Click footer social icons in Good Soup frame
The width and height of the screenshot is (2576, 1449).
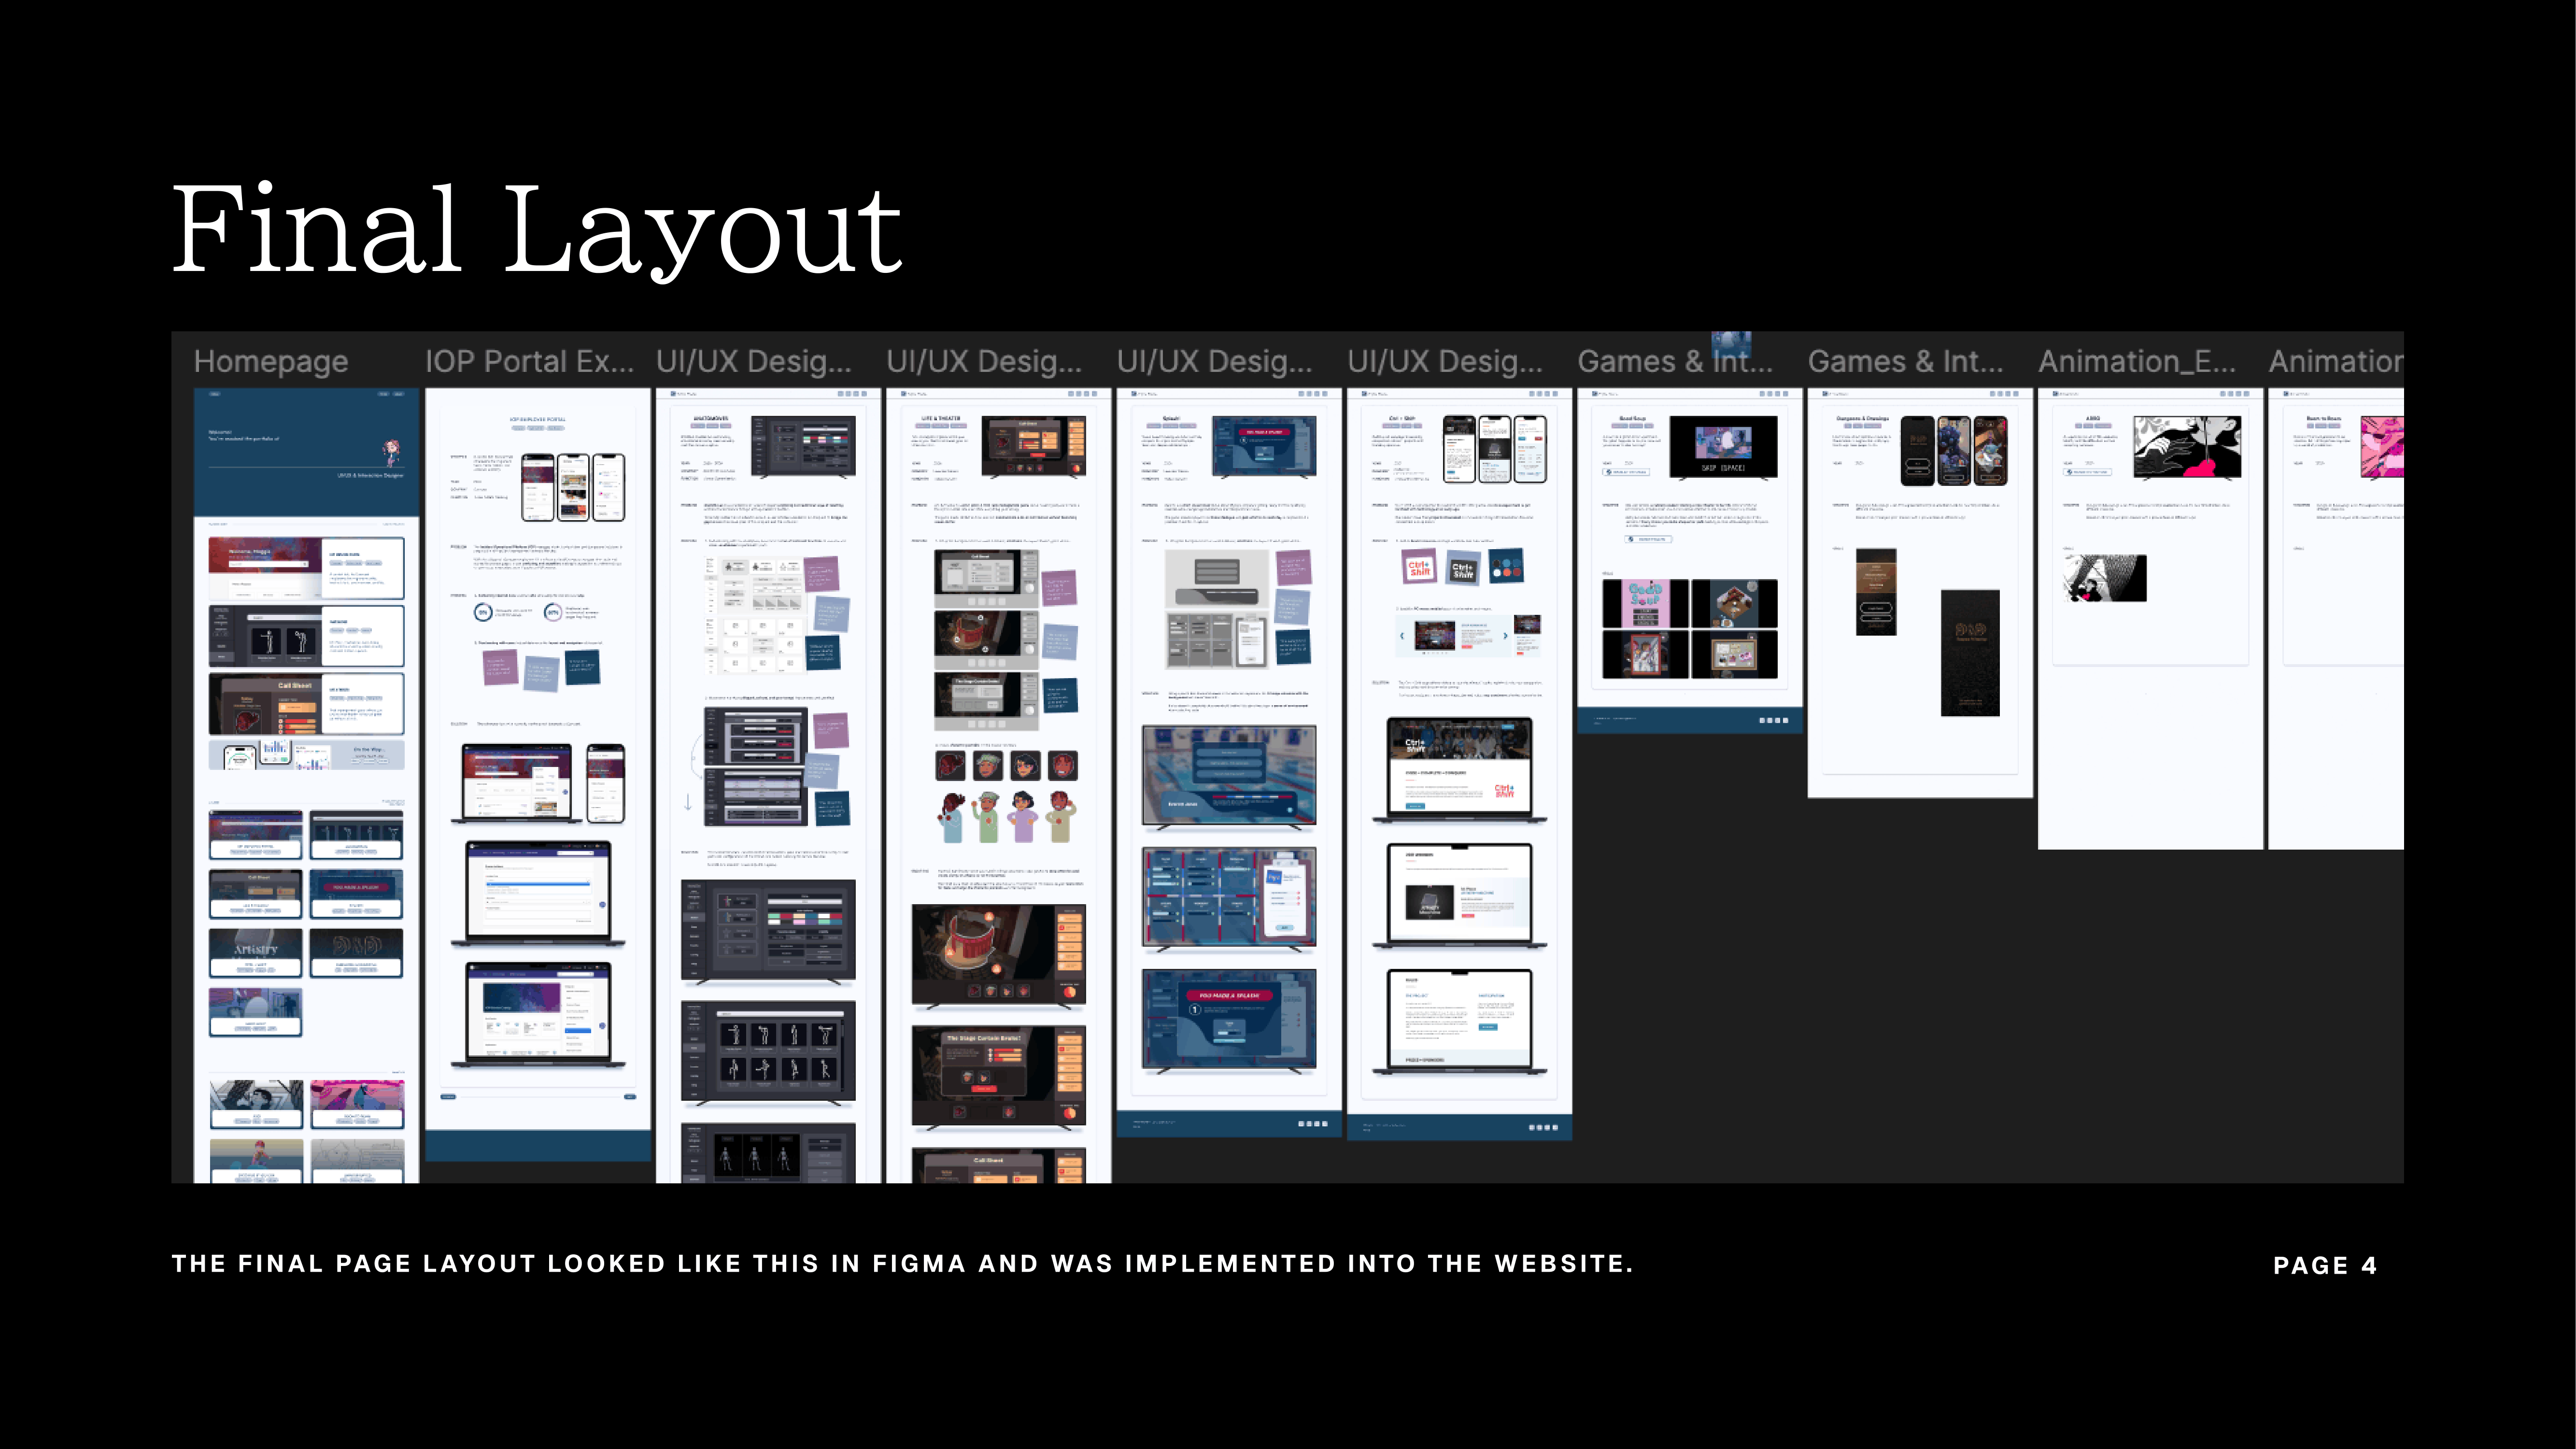[x=1773, y=720]
